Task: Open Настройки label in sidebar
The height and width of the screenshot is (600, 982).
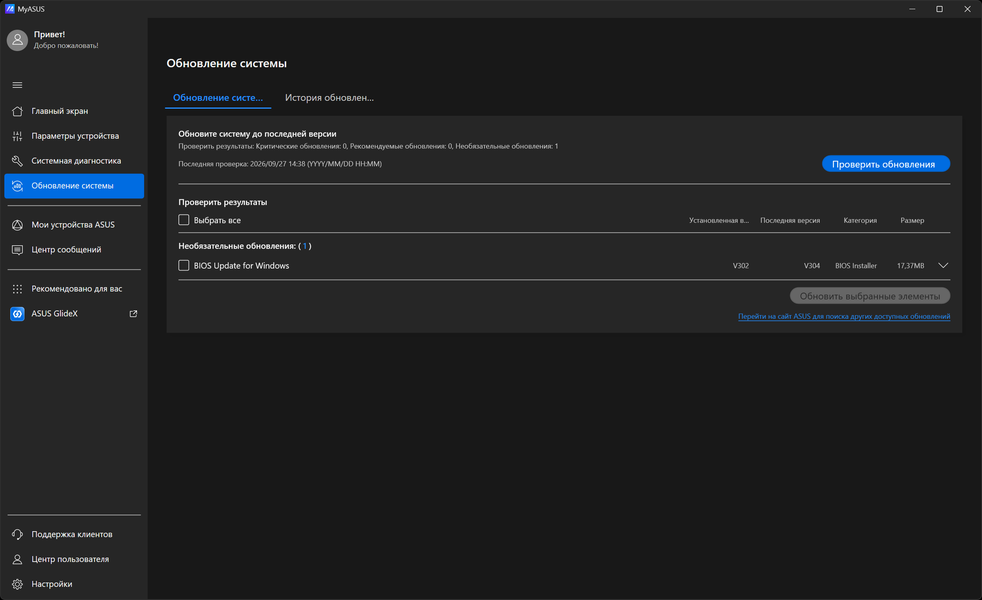Action: pyautogui.click(x=52, y=584)
